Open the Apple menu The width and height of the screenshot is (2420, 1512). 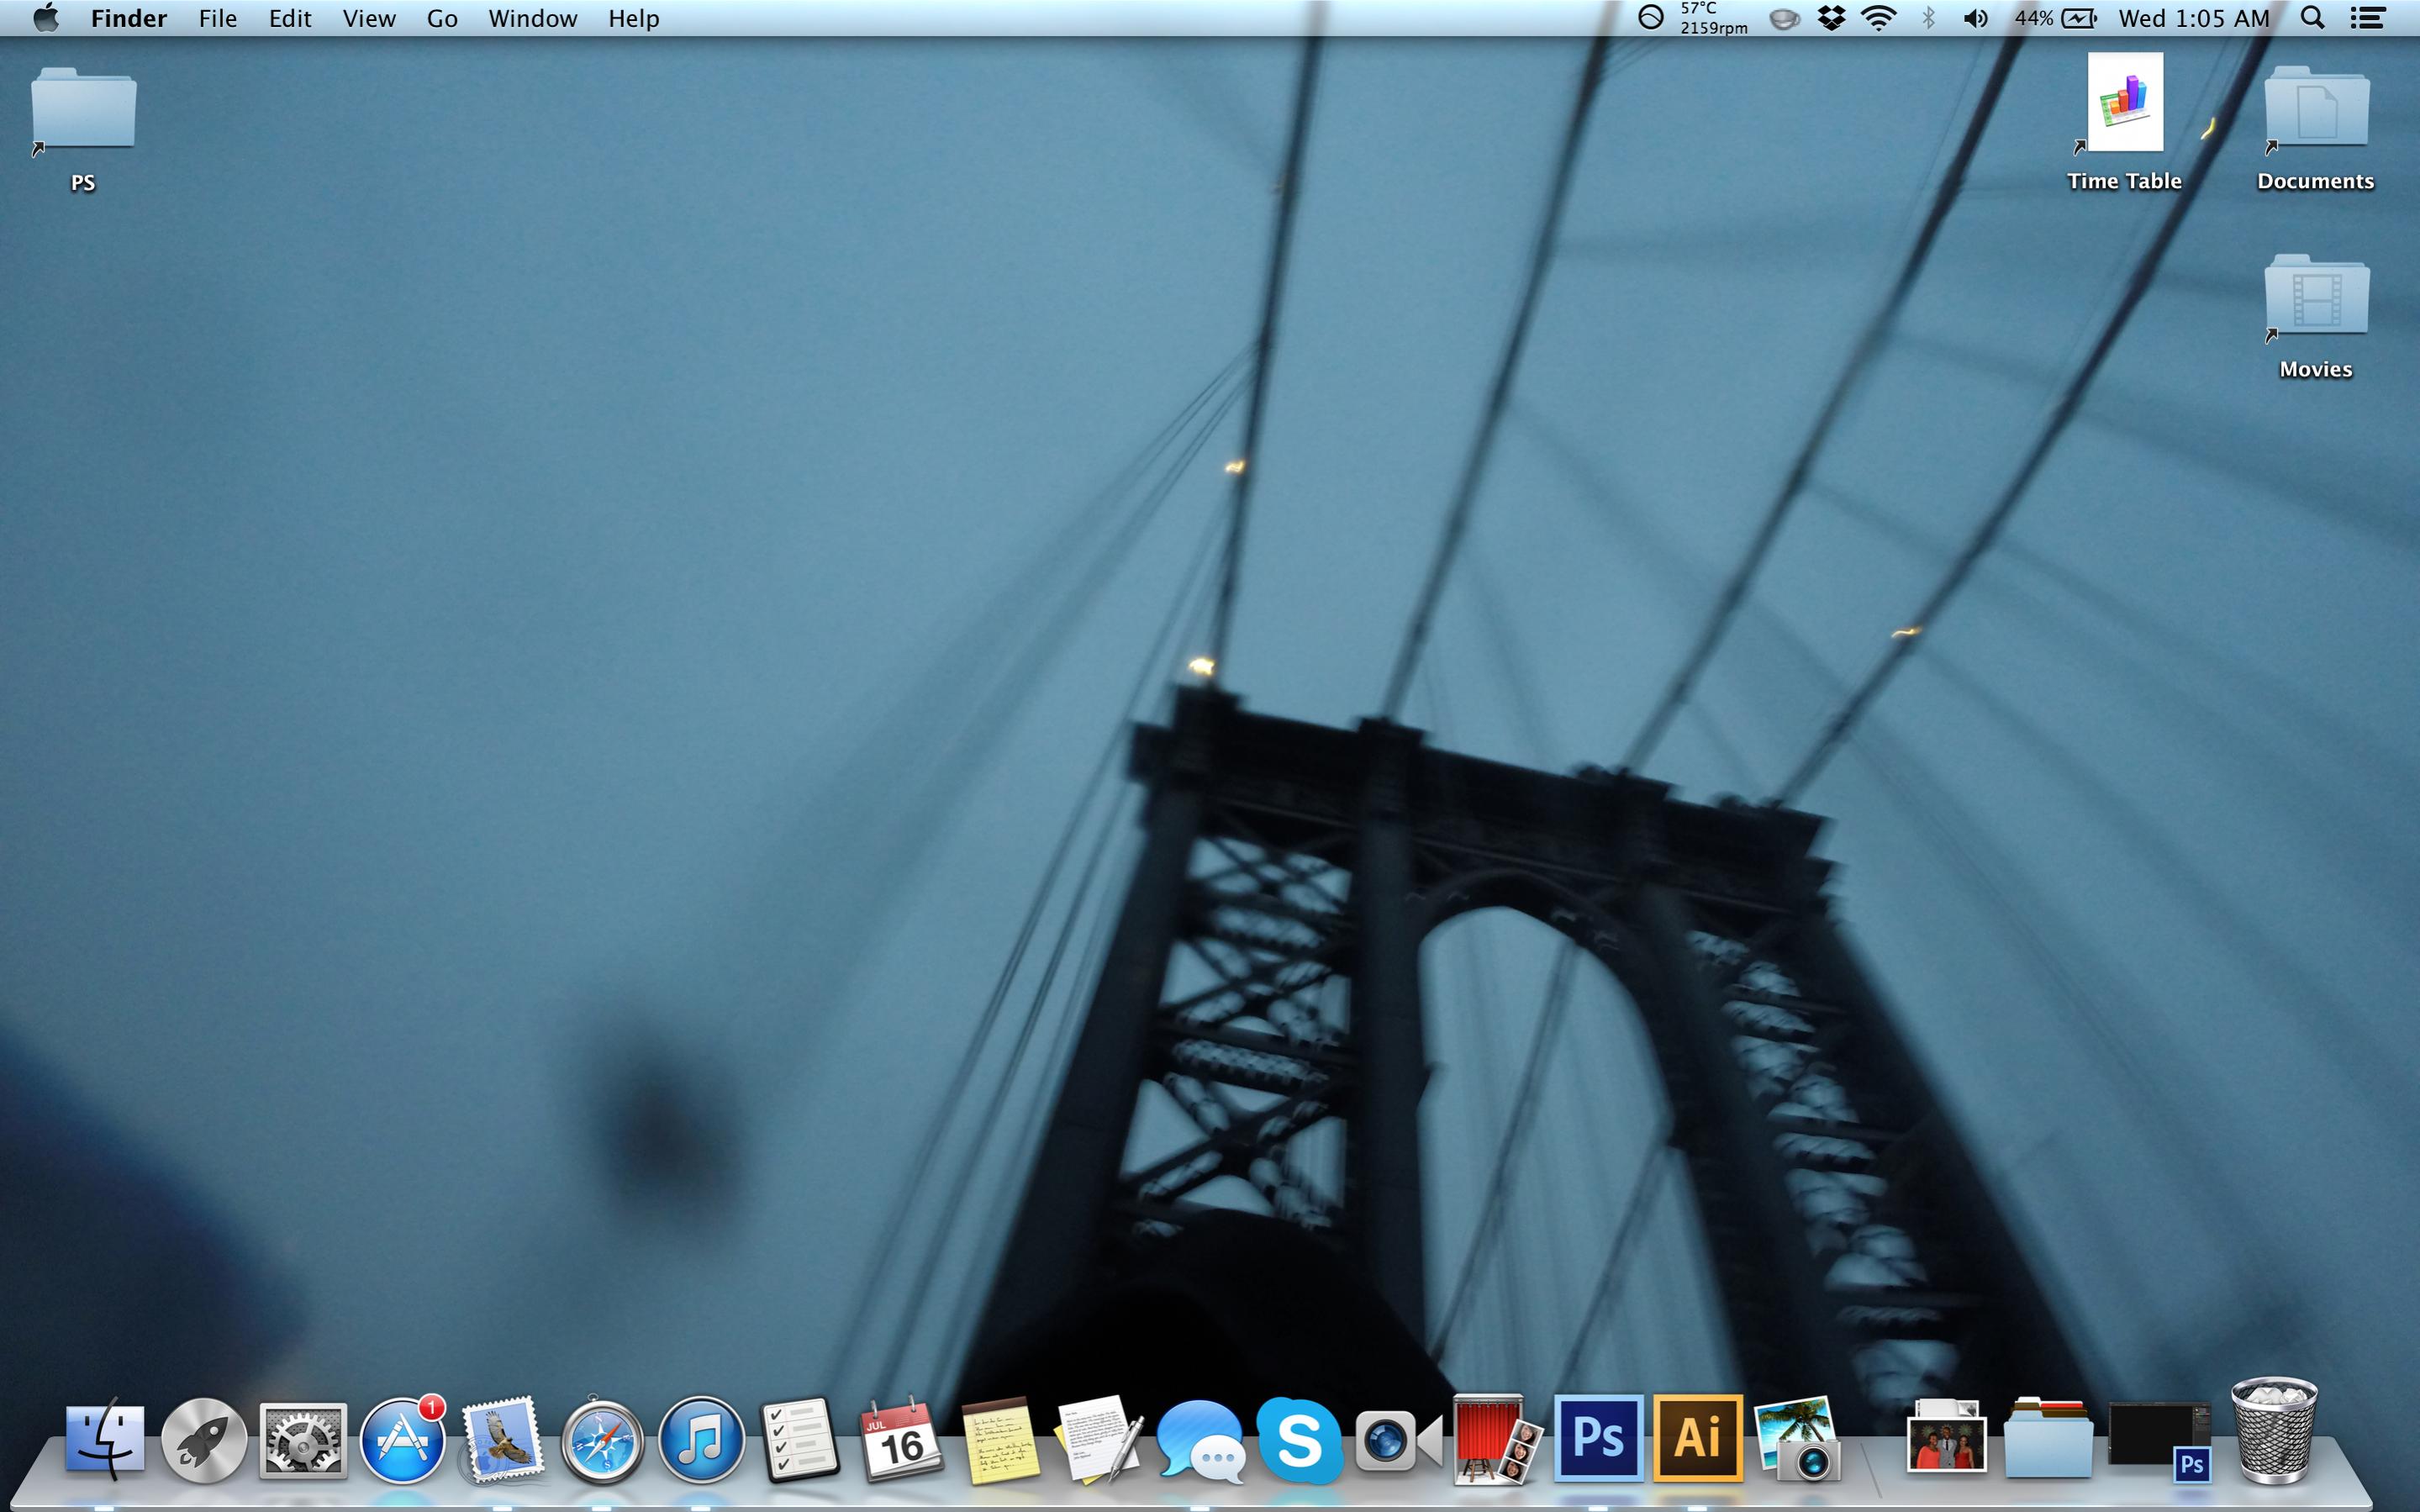45,18
